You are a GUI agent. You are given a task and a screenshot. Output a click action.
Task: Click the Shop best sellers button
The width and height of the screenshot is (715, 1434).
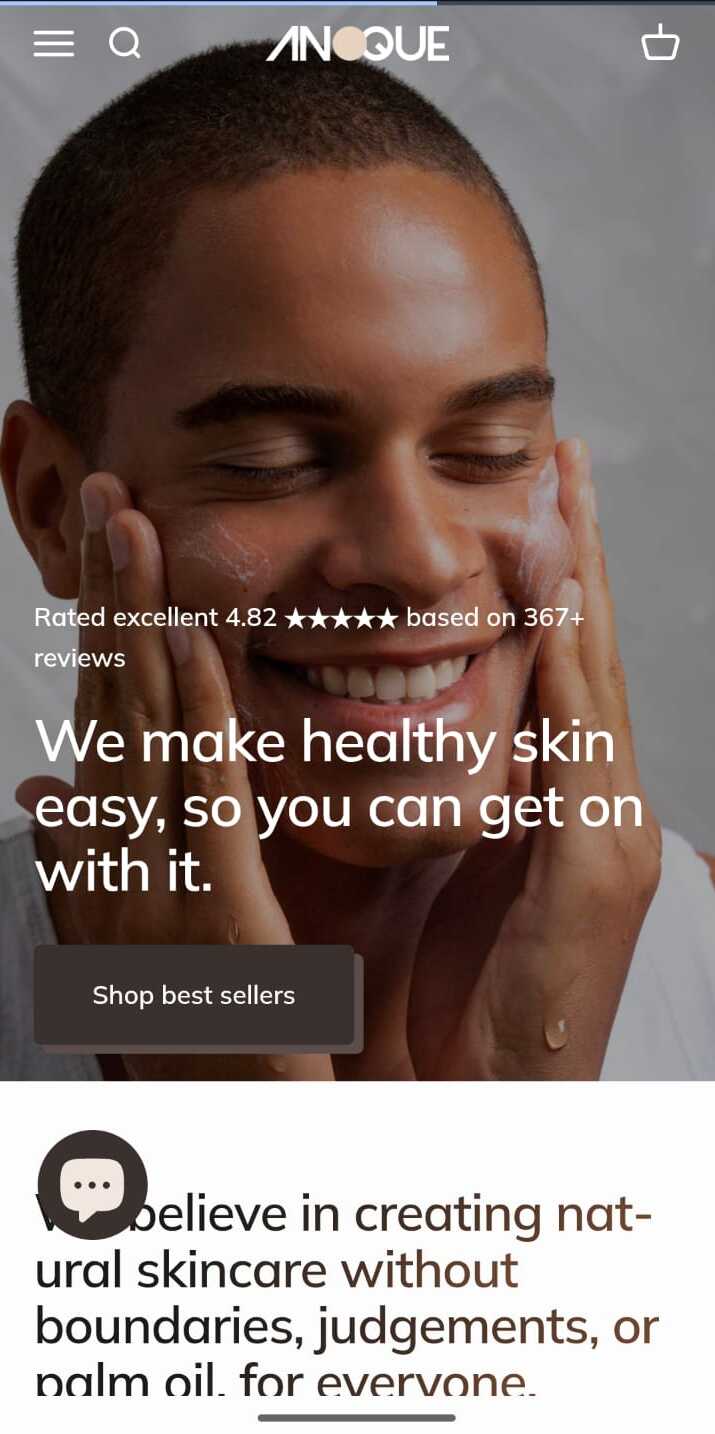tap(194, 995)
